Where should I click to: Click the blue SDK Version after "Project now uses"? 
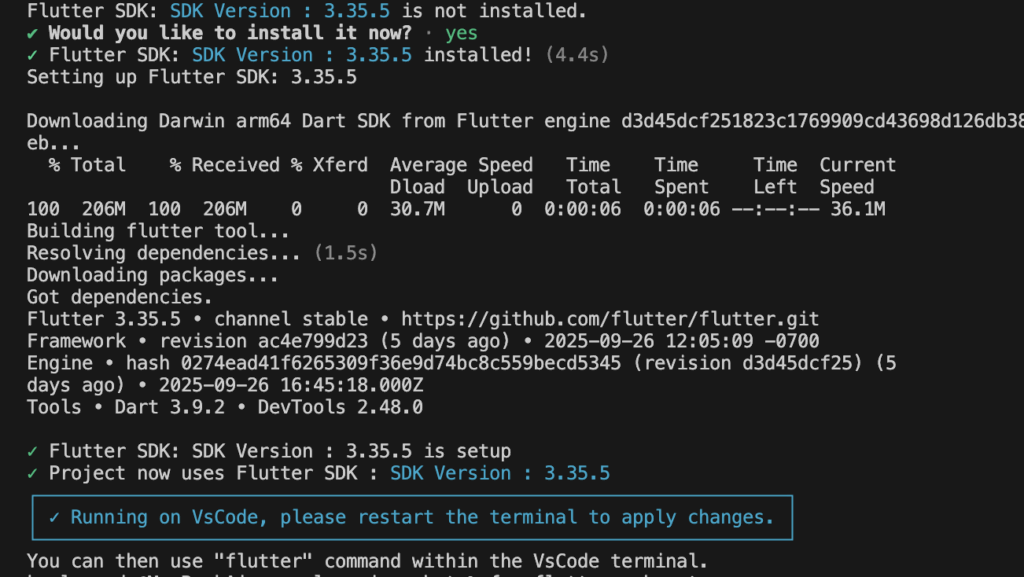(500, 473)
